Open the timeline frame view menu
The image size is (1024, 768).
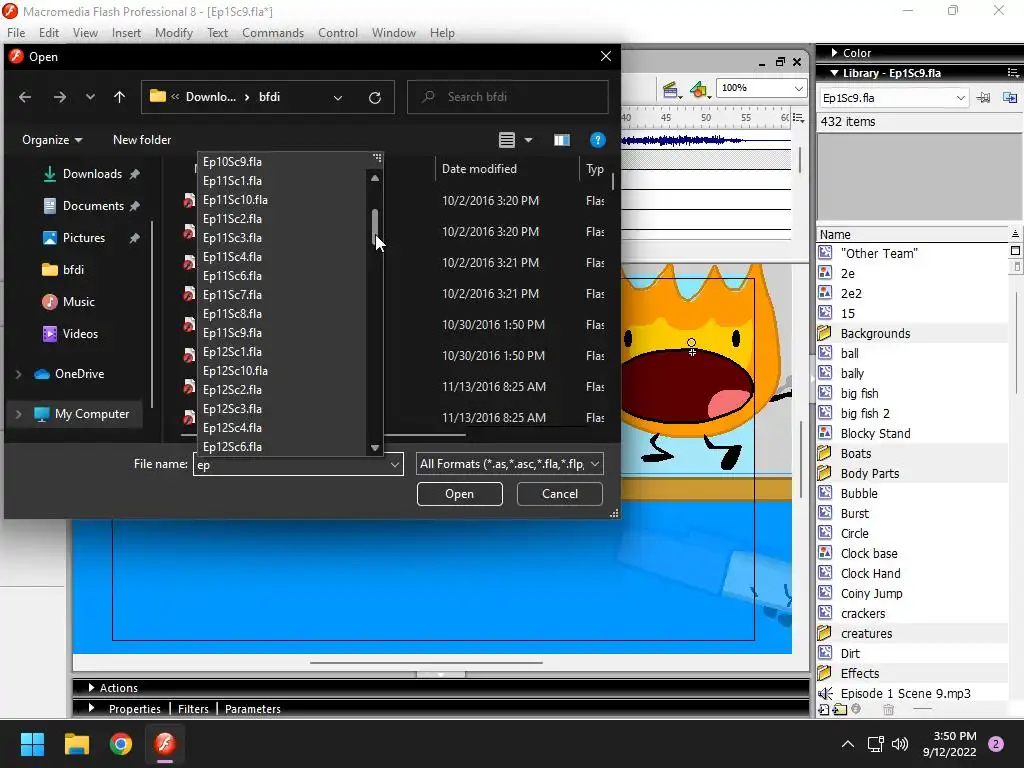(799, 118)
